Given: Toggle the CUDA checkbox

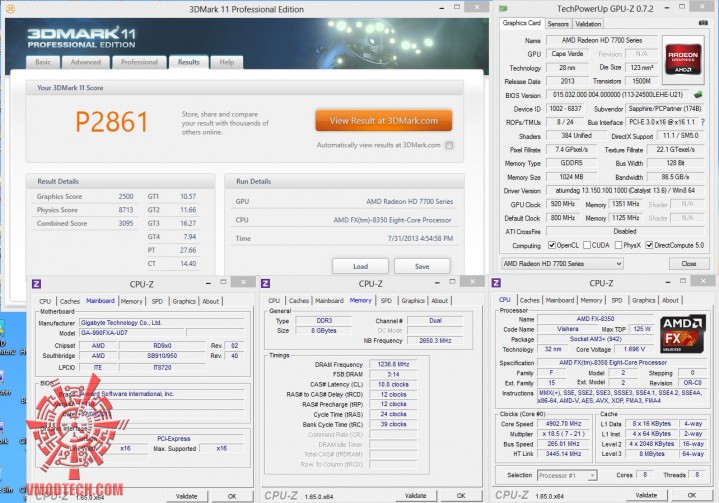Looking at the screenshot, I should click(x=587, y=245).
